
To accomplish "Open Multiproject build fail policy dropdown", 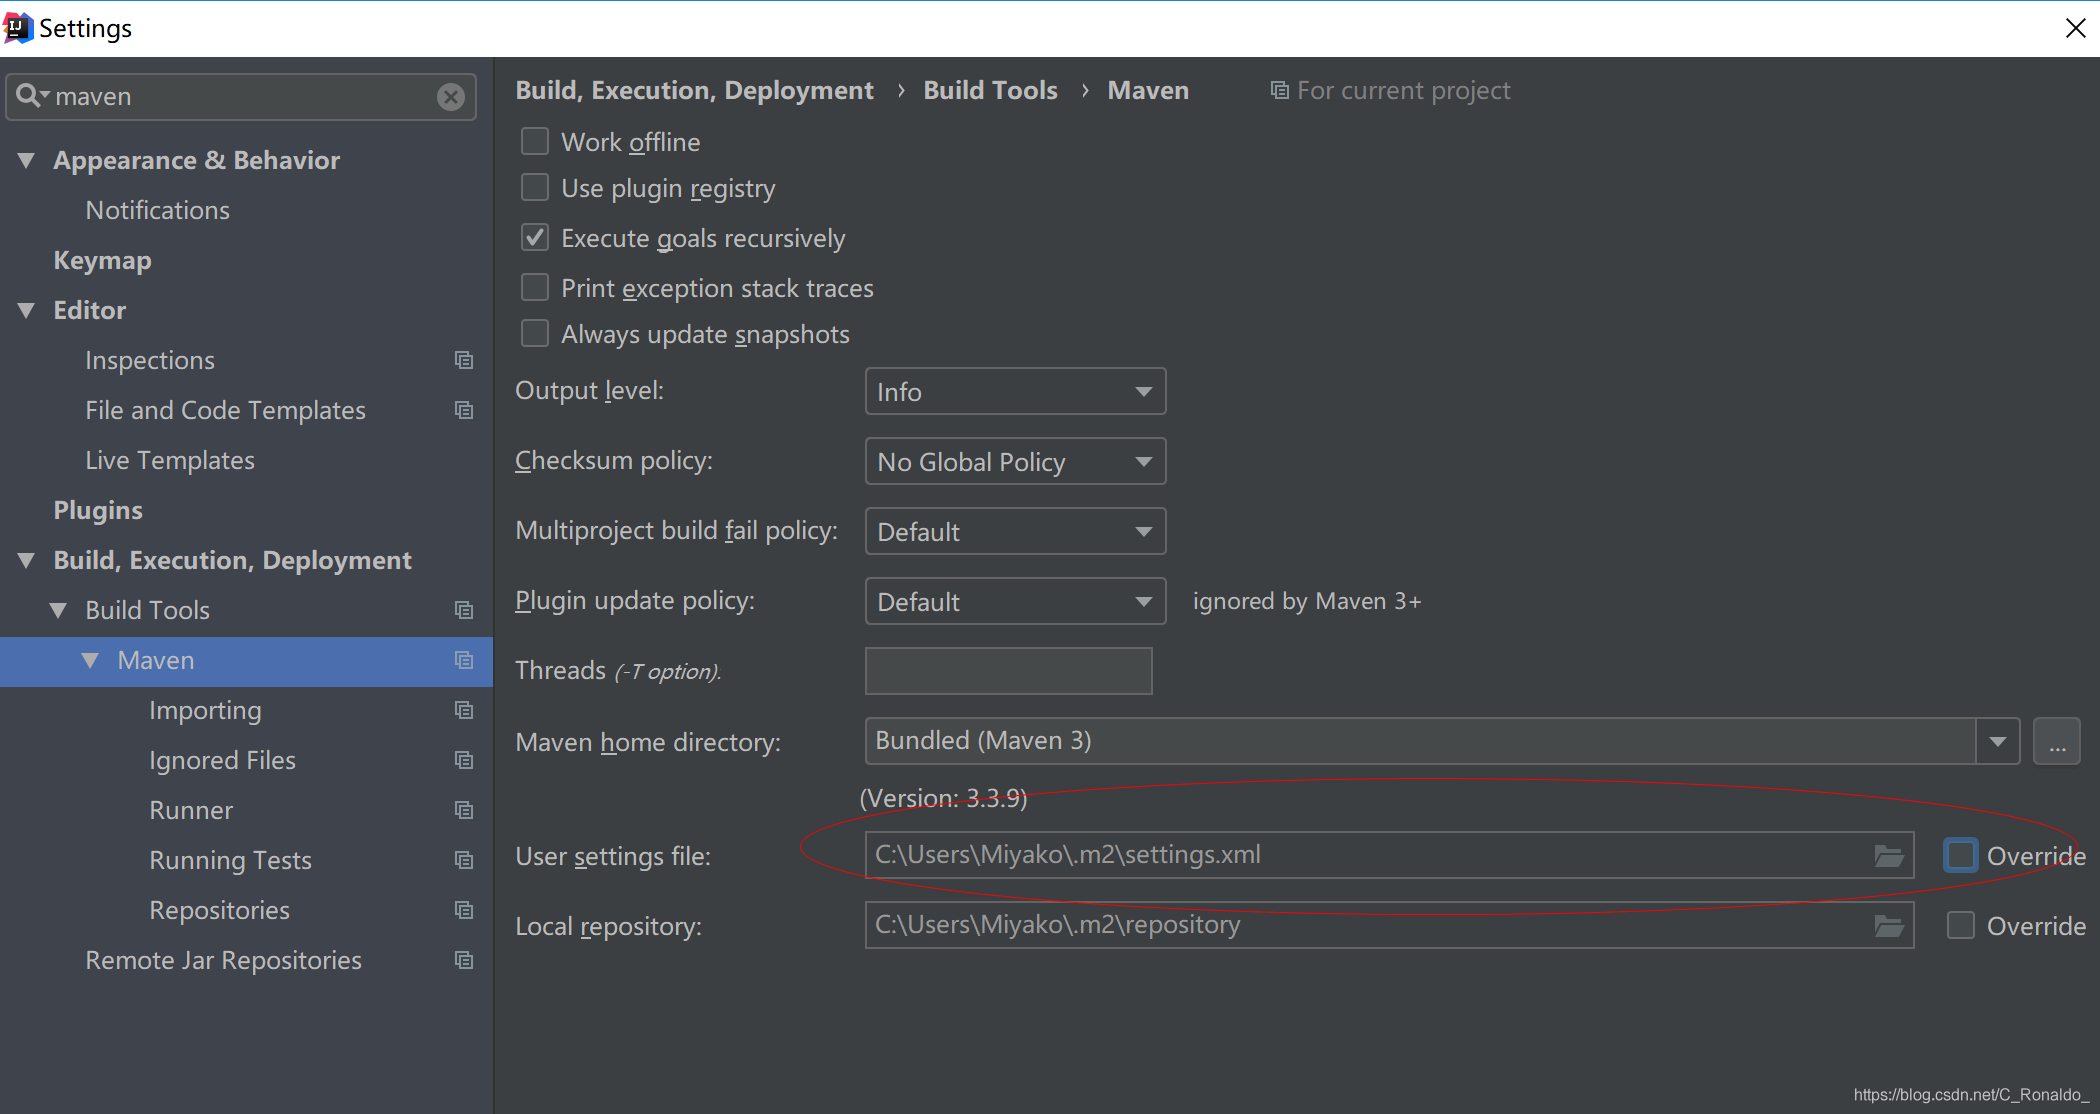I will click(1015, 531).
